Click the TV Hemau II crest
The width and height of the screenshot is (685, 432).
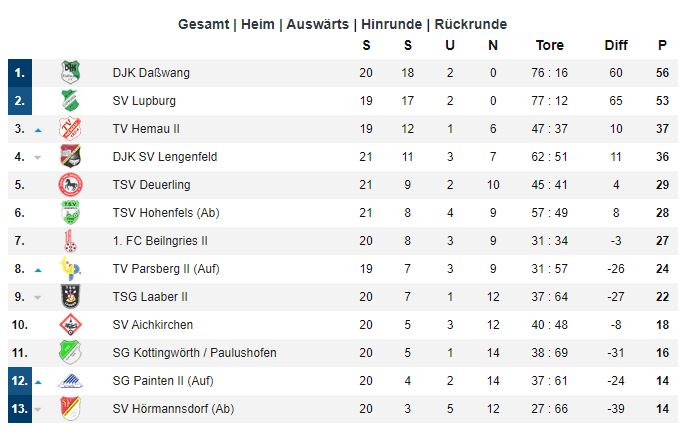[x=70, y=129]
